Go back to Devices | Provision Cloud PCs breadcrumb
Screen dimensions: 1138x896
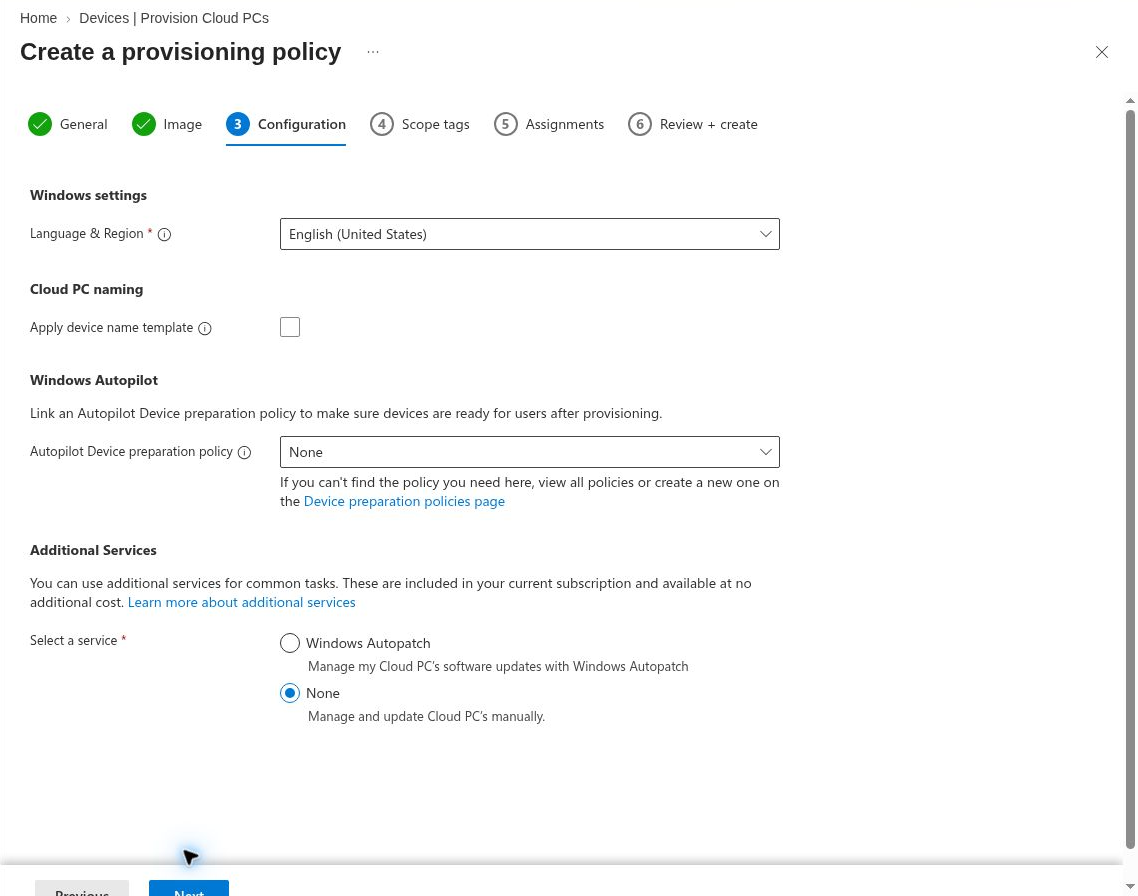tap(173, 18)
